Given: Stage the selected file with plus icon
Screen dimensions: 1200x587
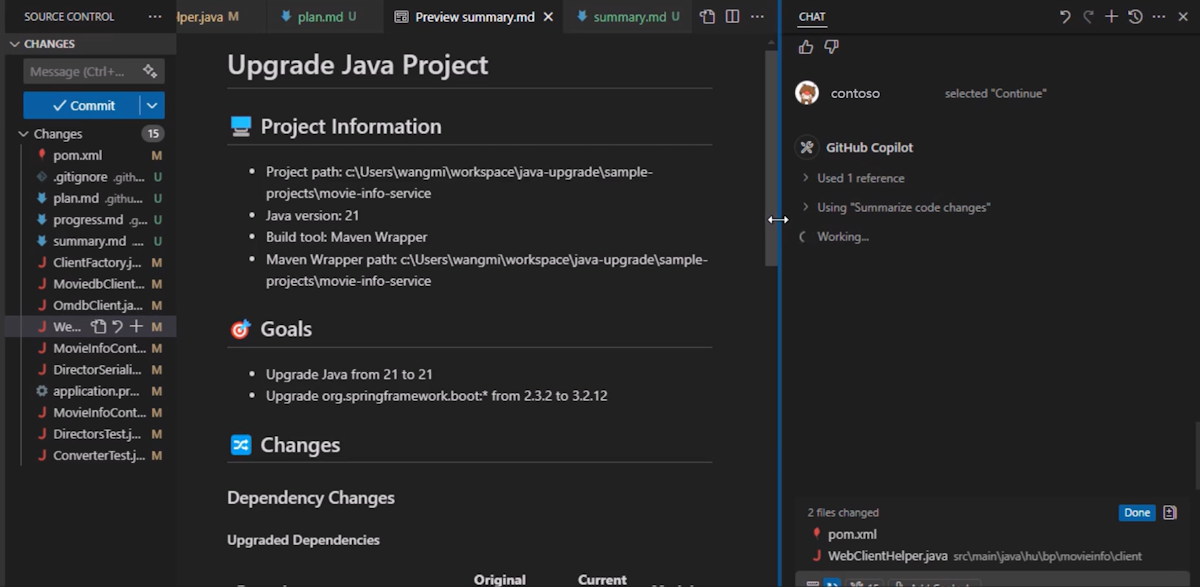Looking at the screenshot, I should (x=136, y=327).
